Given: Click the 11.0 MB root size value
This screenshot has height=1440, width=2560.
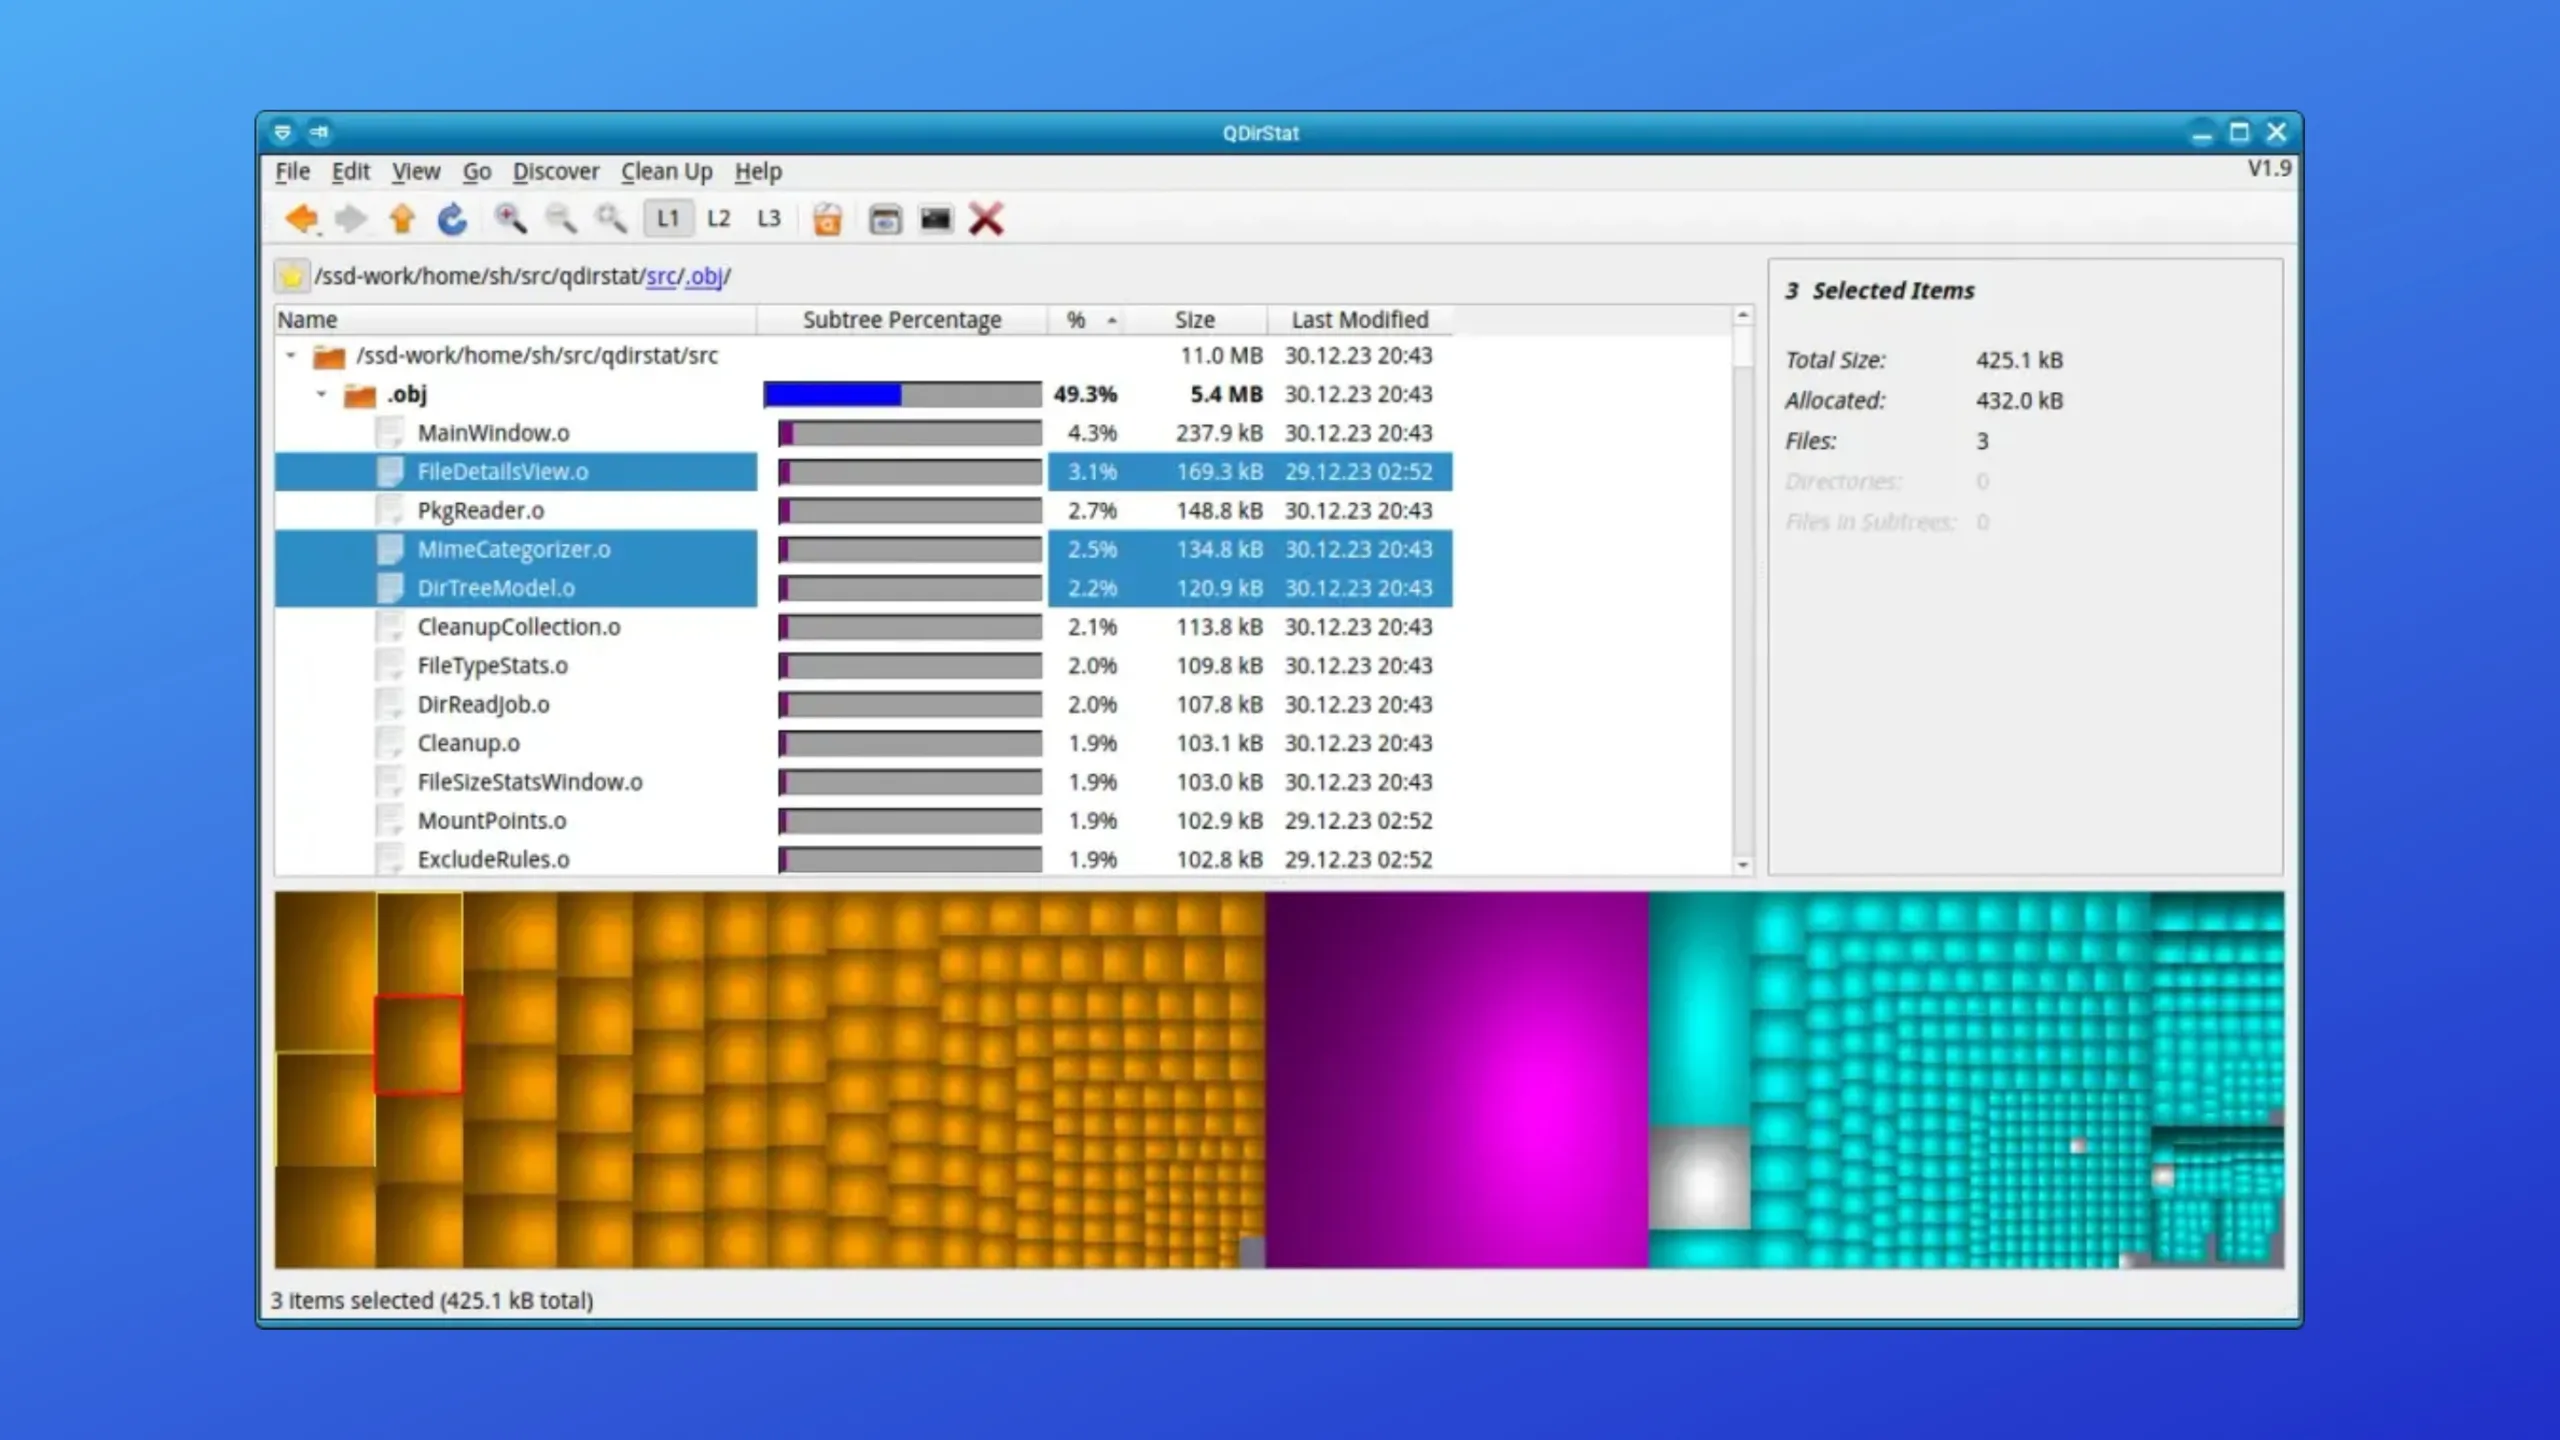Looking at the screenshot, I should click(1221, 355).
